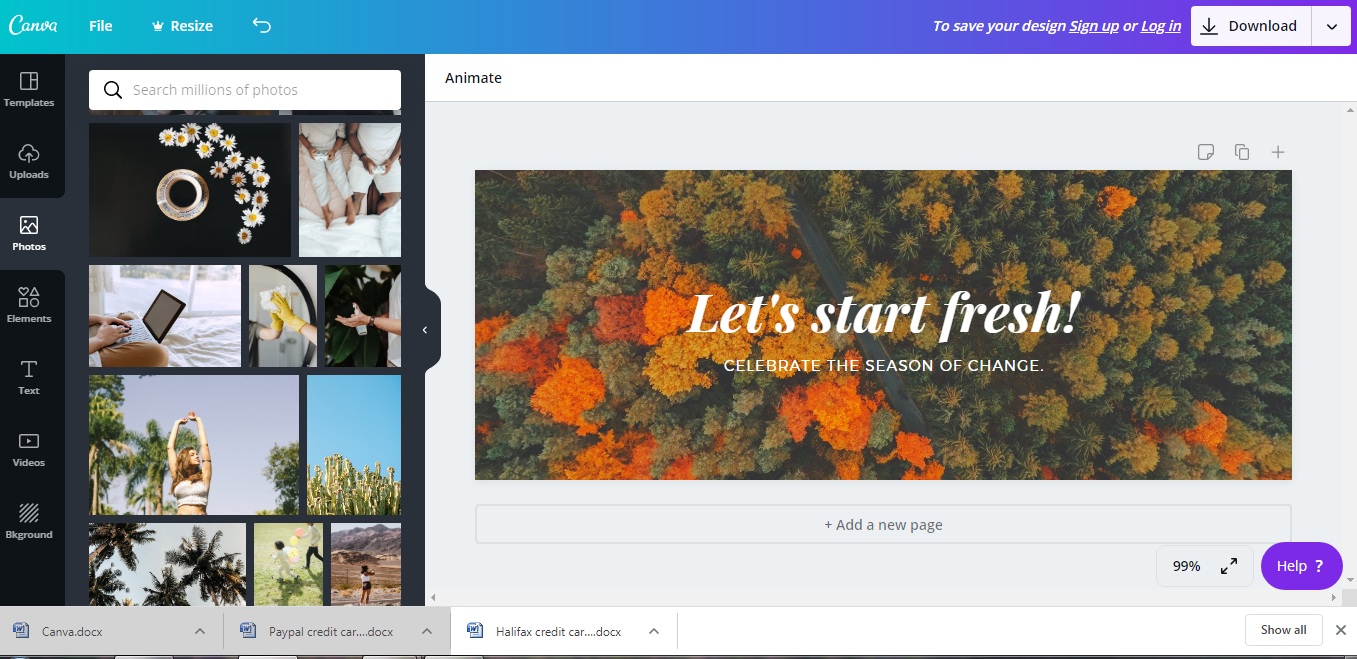
Task: Close the downloads bar
Action: pos(1341,630)
